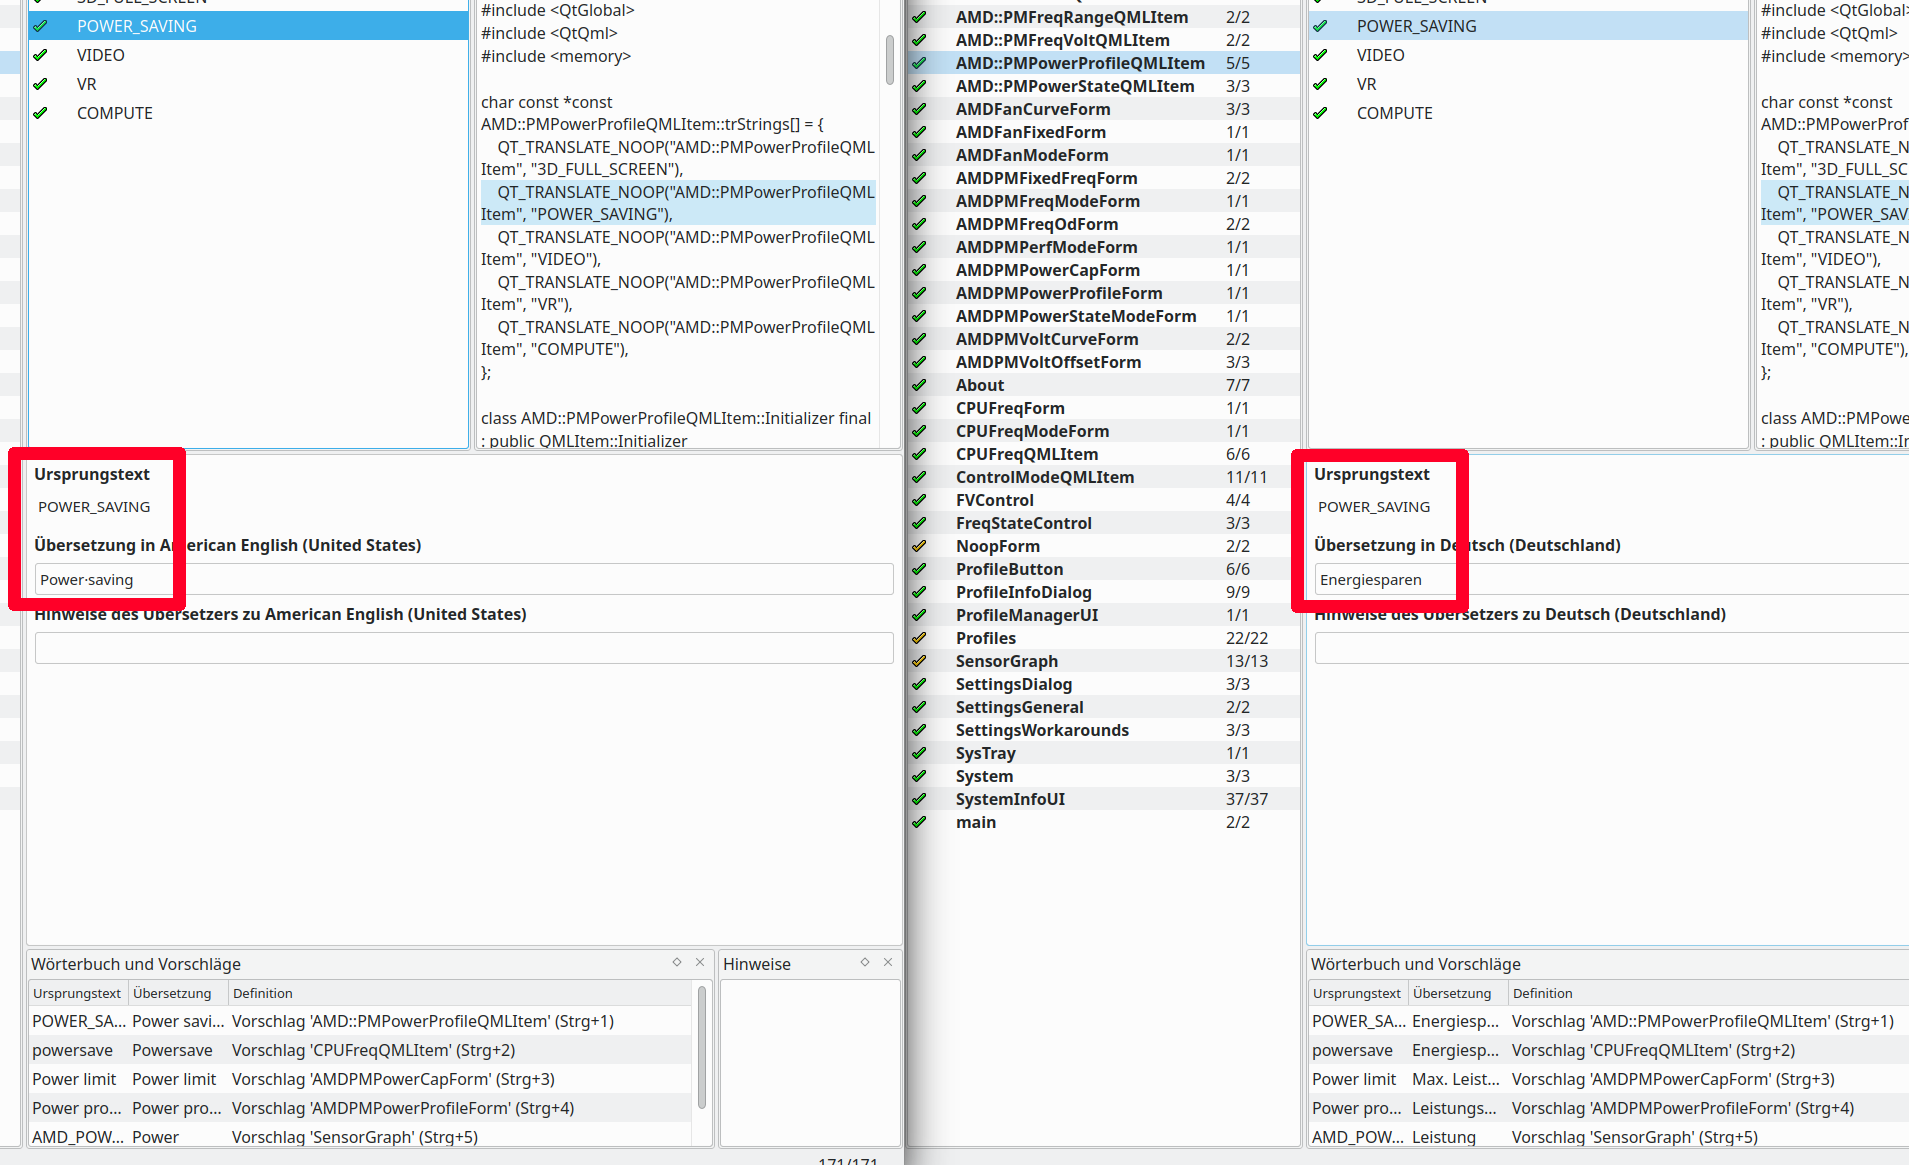Click the '22/22' count for Profiles
Screen dimensions: 1909x1165
pyautogui.click(x=1247, y=638)
